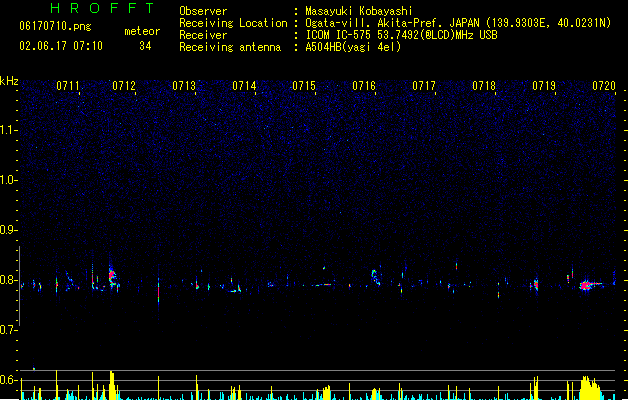Viewport: 629px width, 400px height.
Task: Click the 0711 time marker
Action: (x=68, y=86)
